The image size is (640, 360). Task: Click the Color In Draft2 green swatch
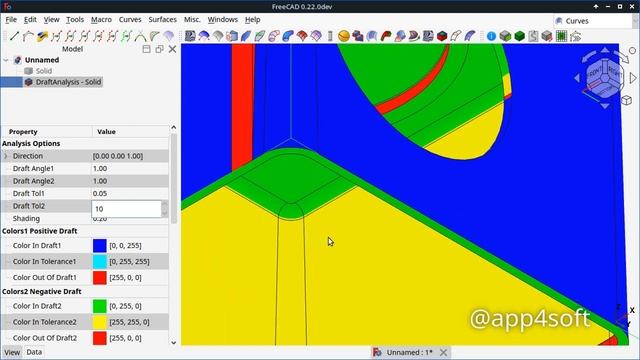coord(100,306)
